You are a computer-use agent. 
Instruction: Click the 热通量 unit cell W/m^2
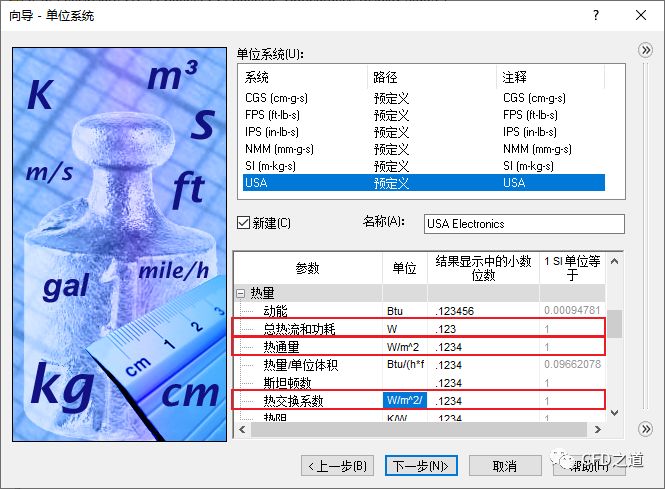(405, 347)
